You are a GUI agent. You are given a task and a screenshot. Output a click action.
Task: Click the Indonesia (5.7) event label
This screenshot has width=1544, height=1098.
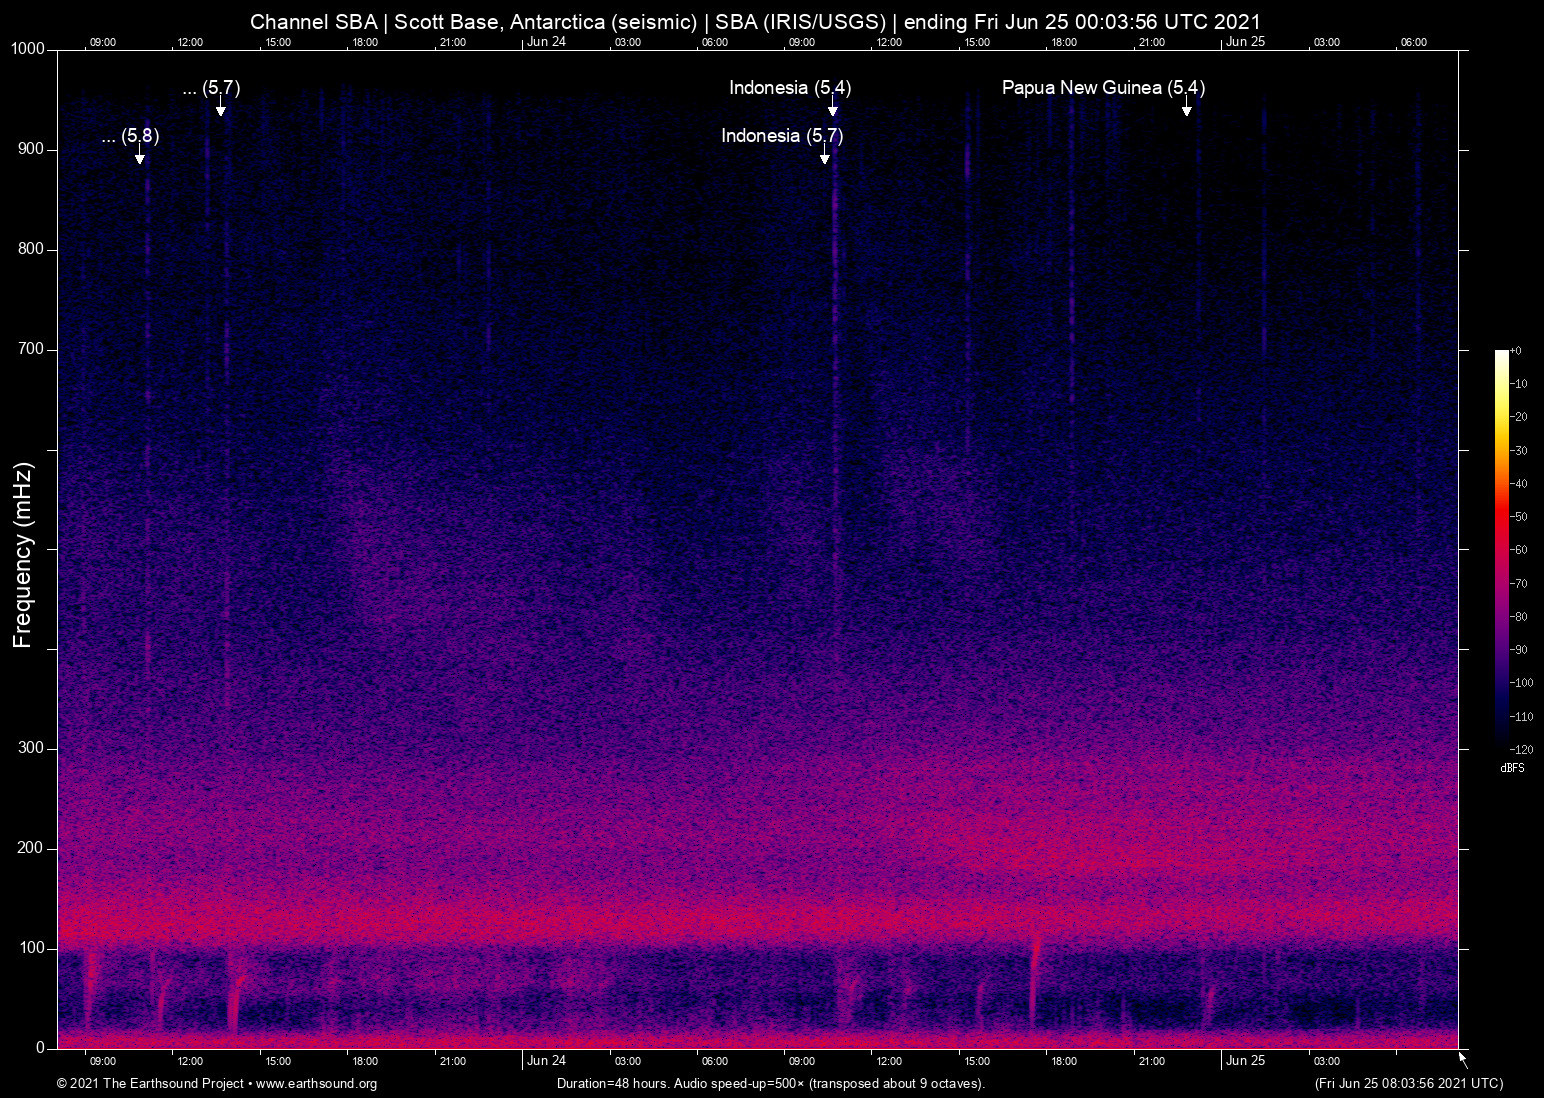782,136
